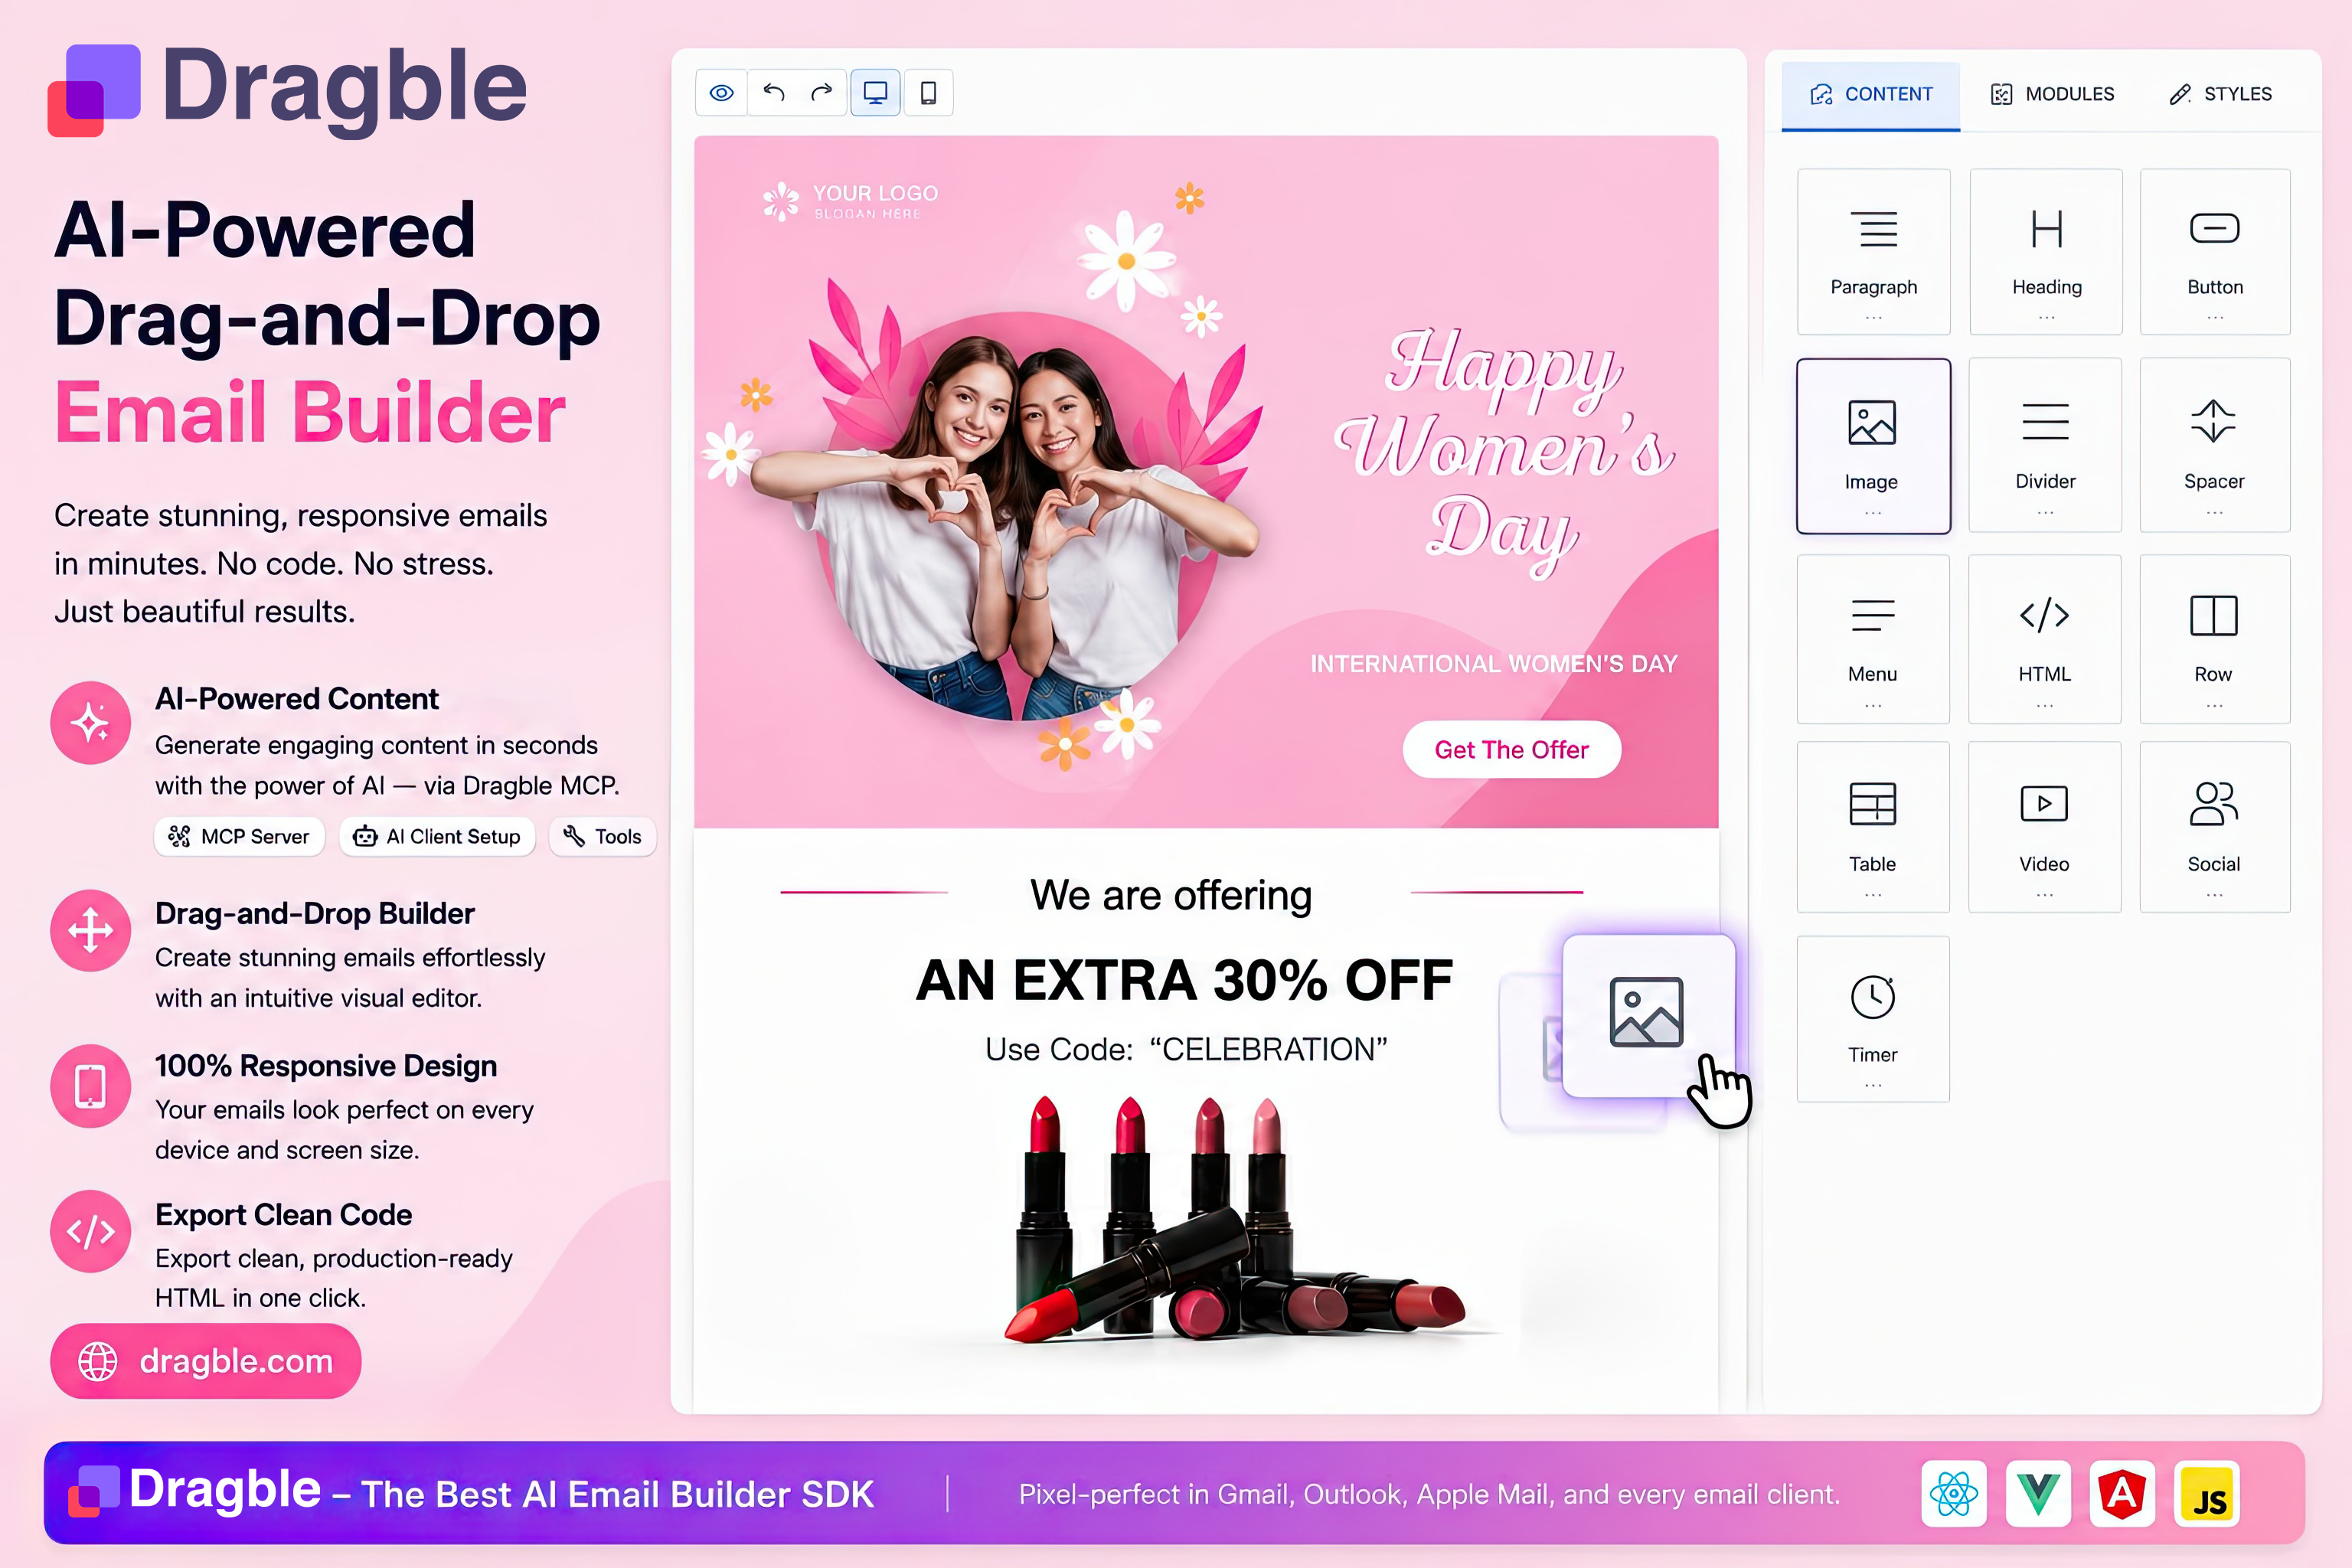Select the Image content block
Viewport: 2352px width, 1568px height.
(1874, 446)
